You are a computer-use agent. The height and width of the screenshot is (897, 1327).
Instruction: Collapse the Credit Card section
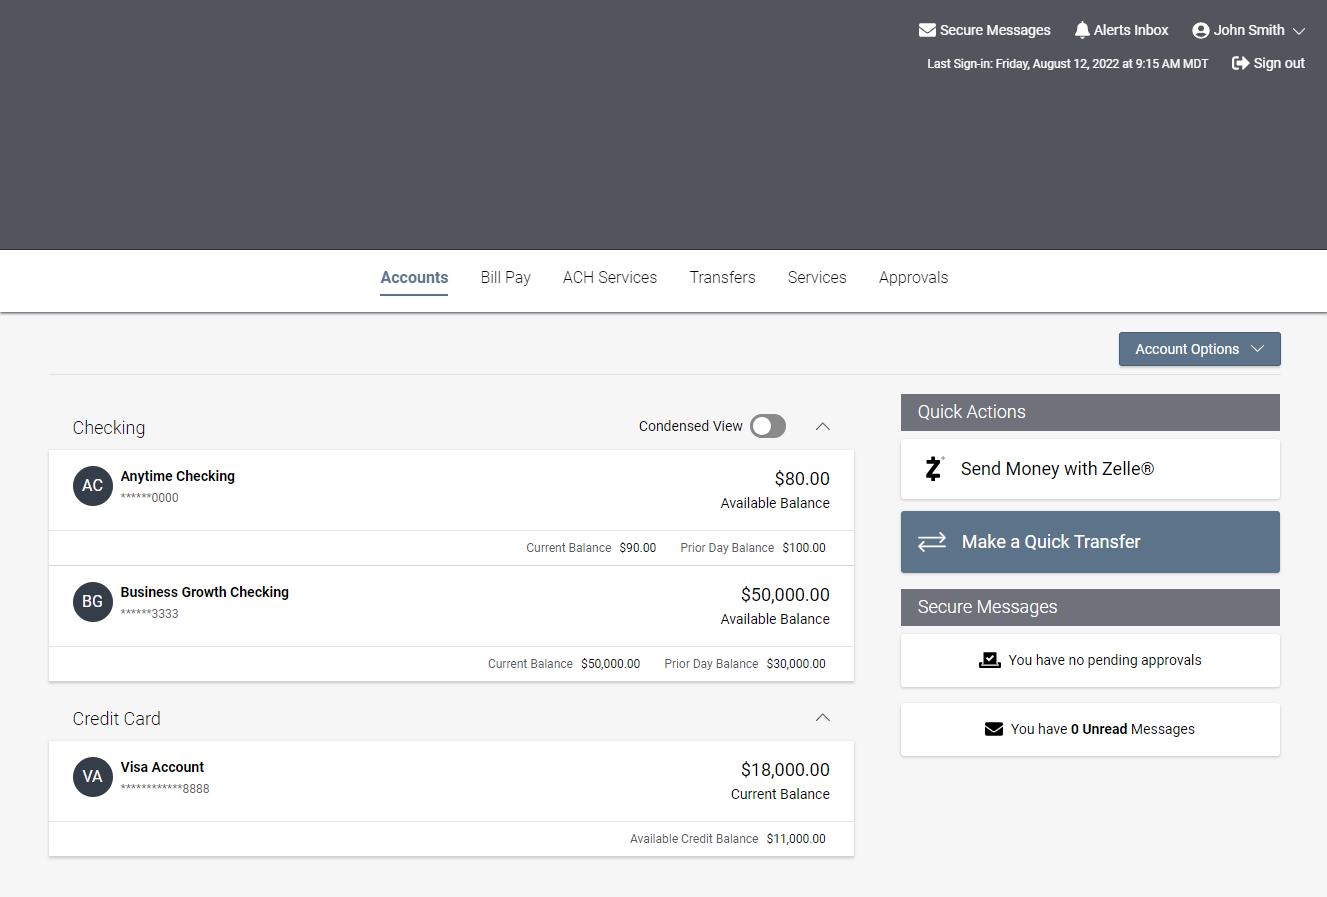(823, 718)
